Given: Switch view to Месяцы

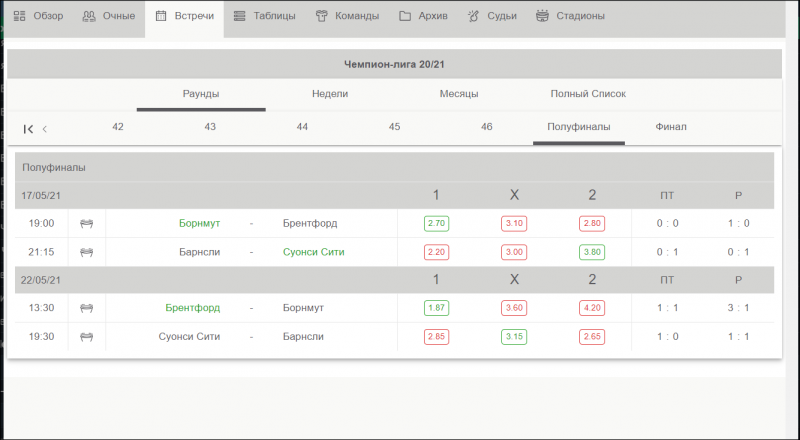Looking at the screenshot, I should pos(459,94).
